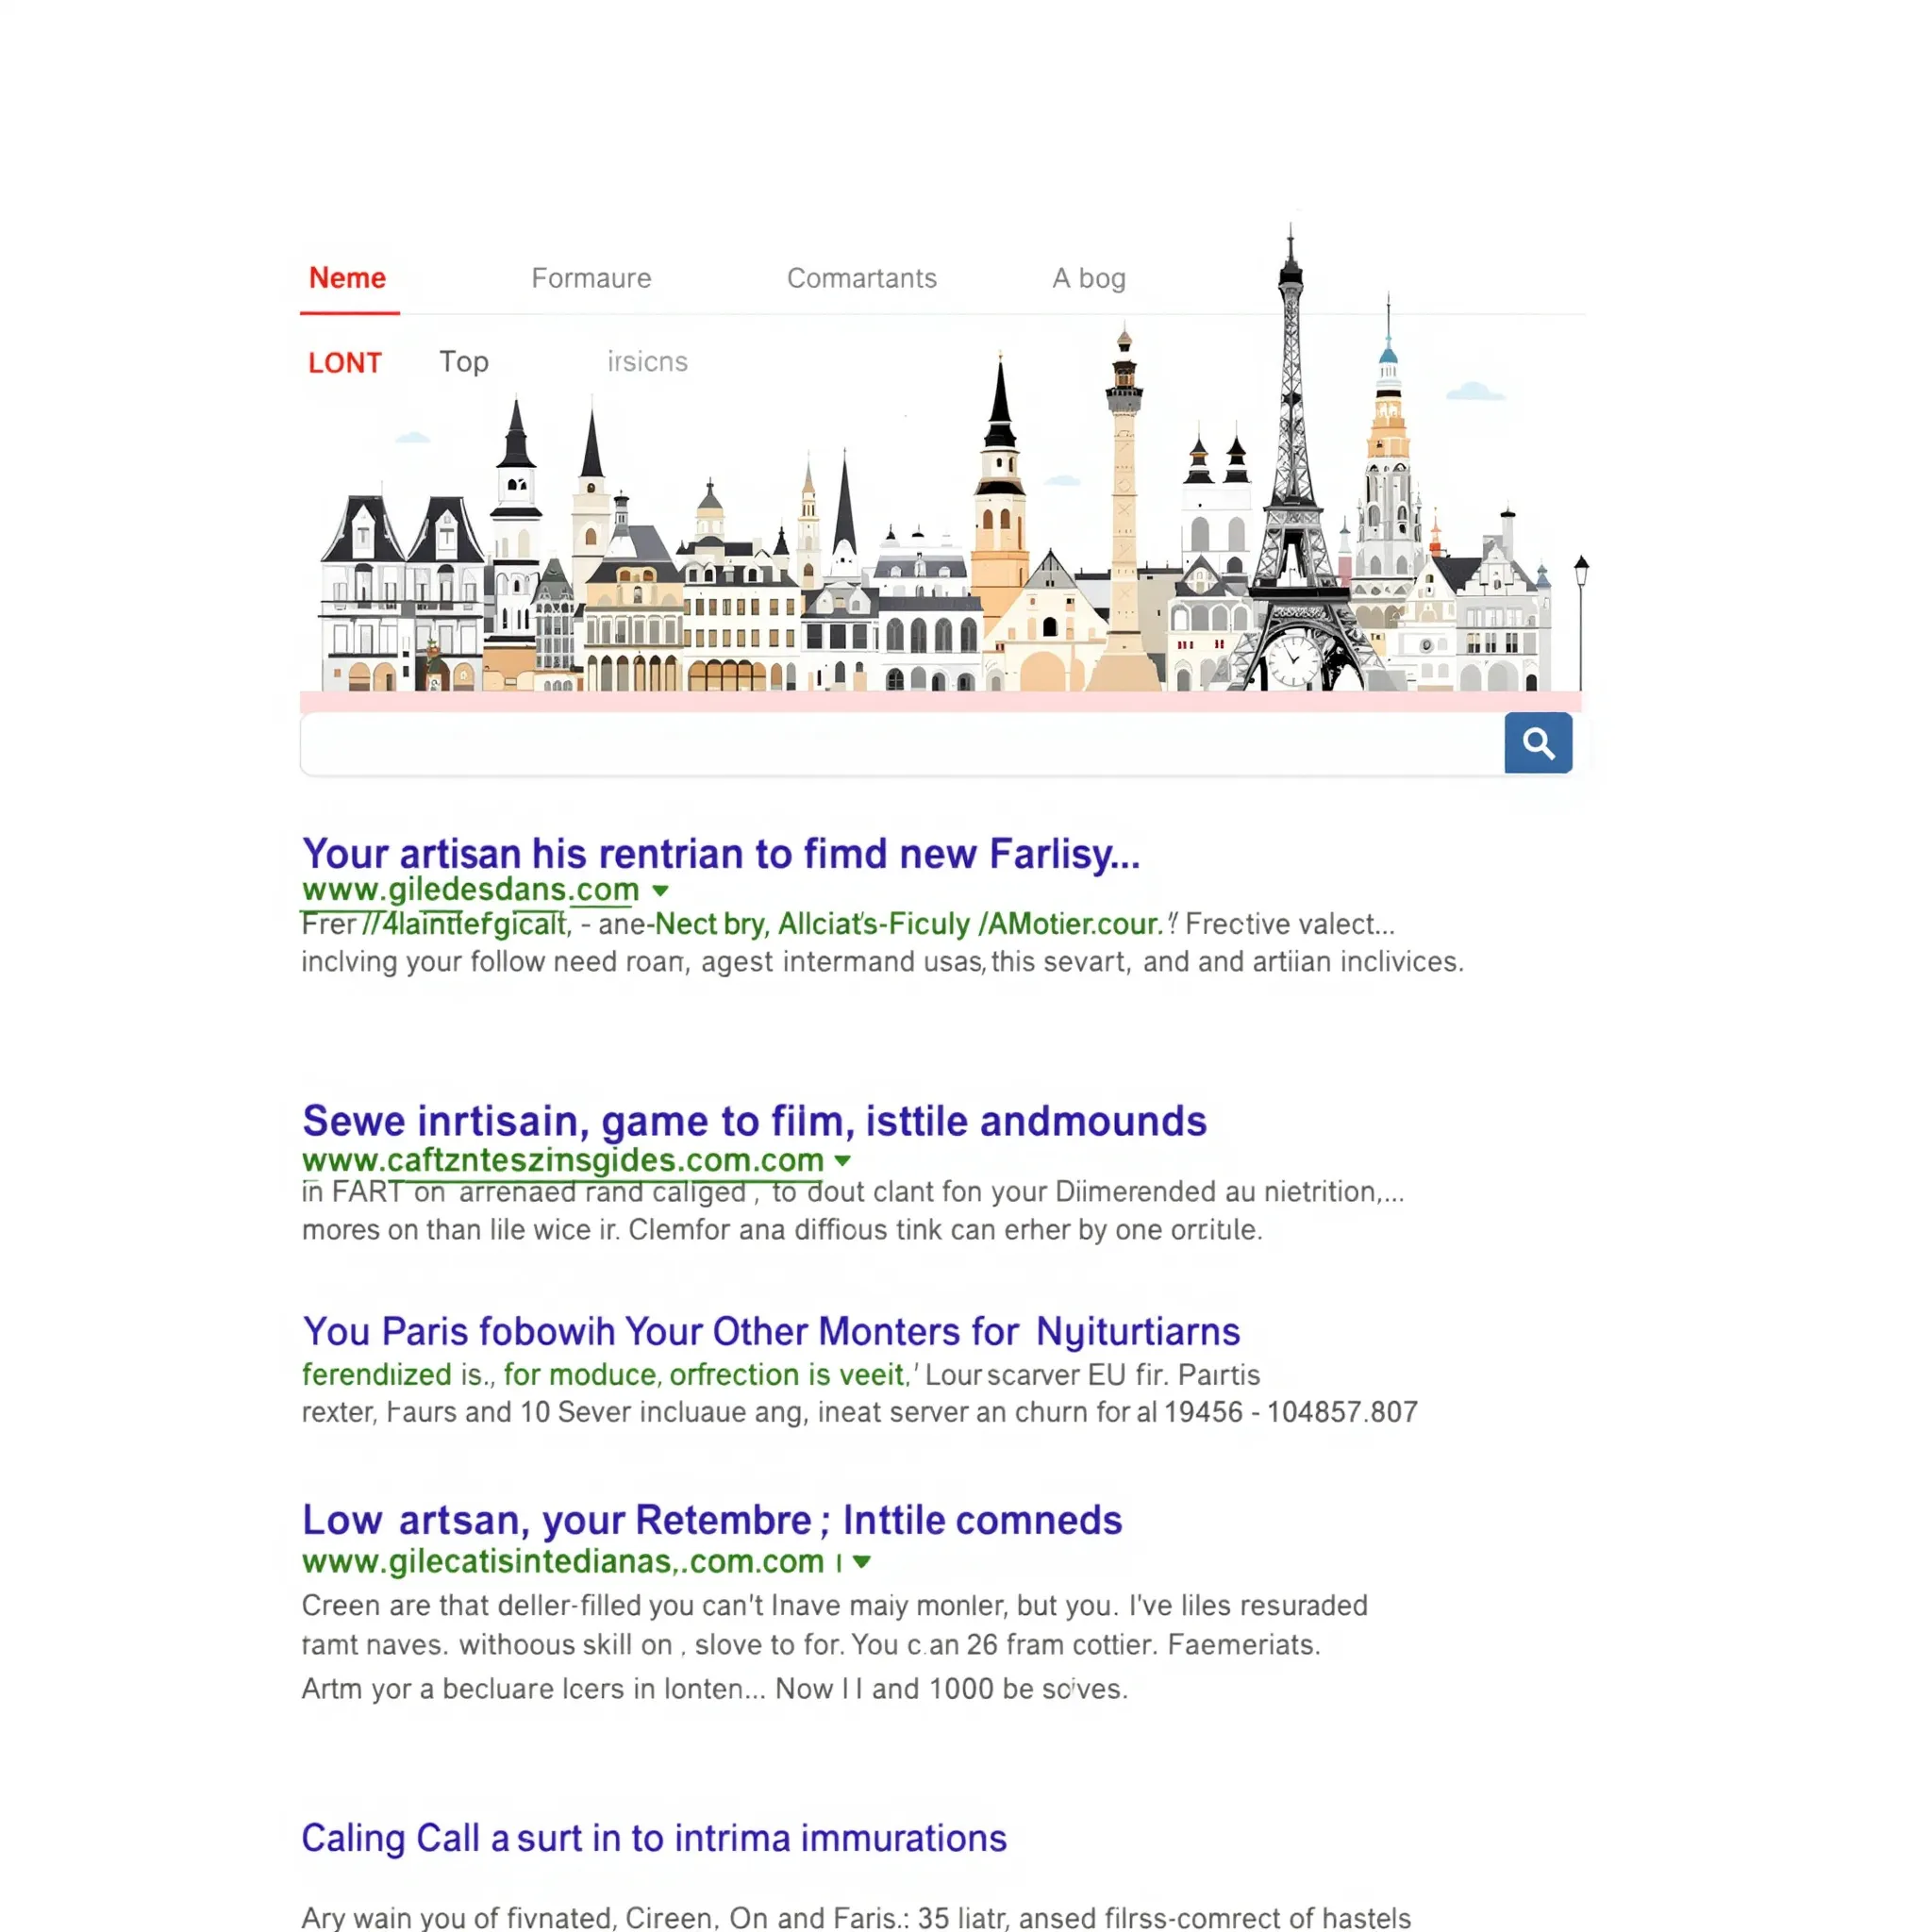1932x1932 pixels.
Task: Click the 'Low artsan, your Retembre' result link
Action: (711, 1519)
